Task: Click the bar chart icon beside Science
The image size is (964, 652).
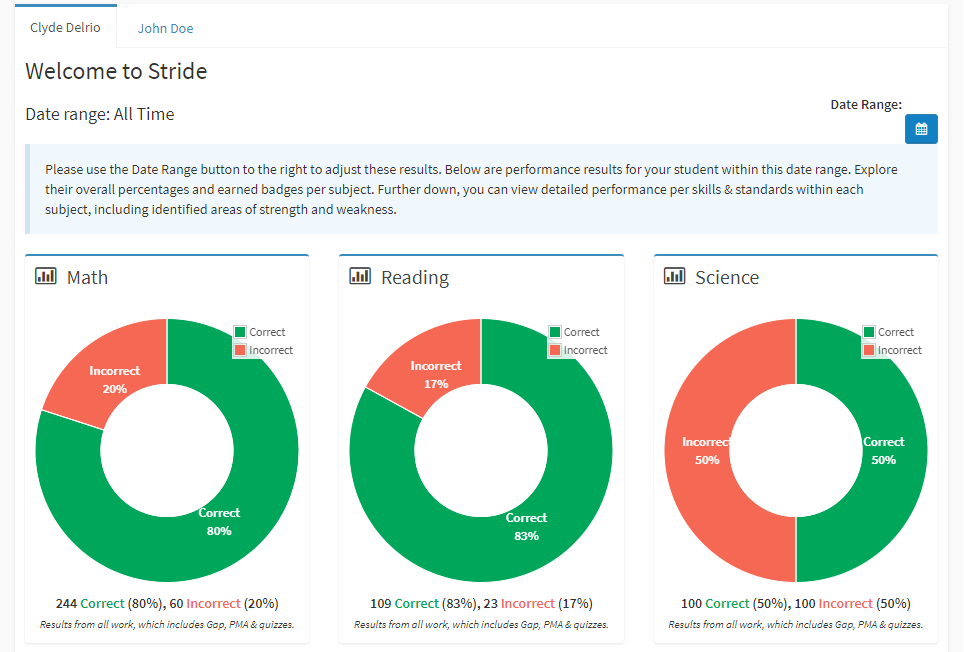Action: (674, 276)
